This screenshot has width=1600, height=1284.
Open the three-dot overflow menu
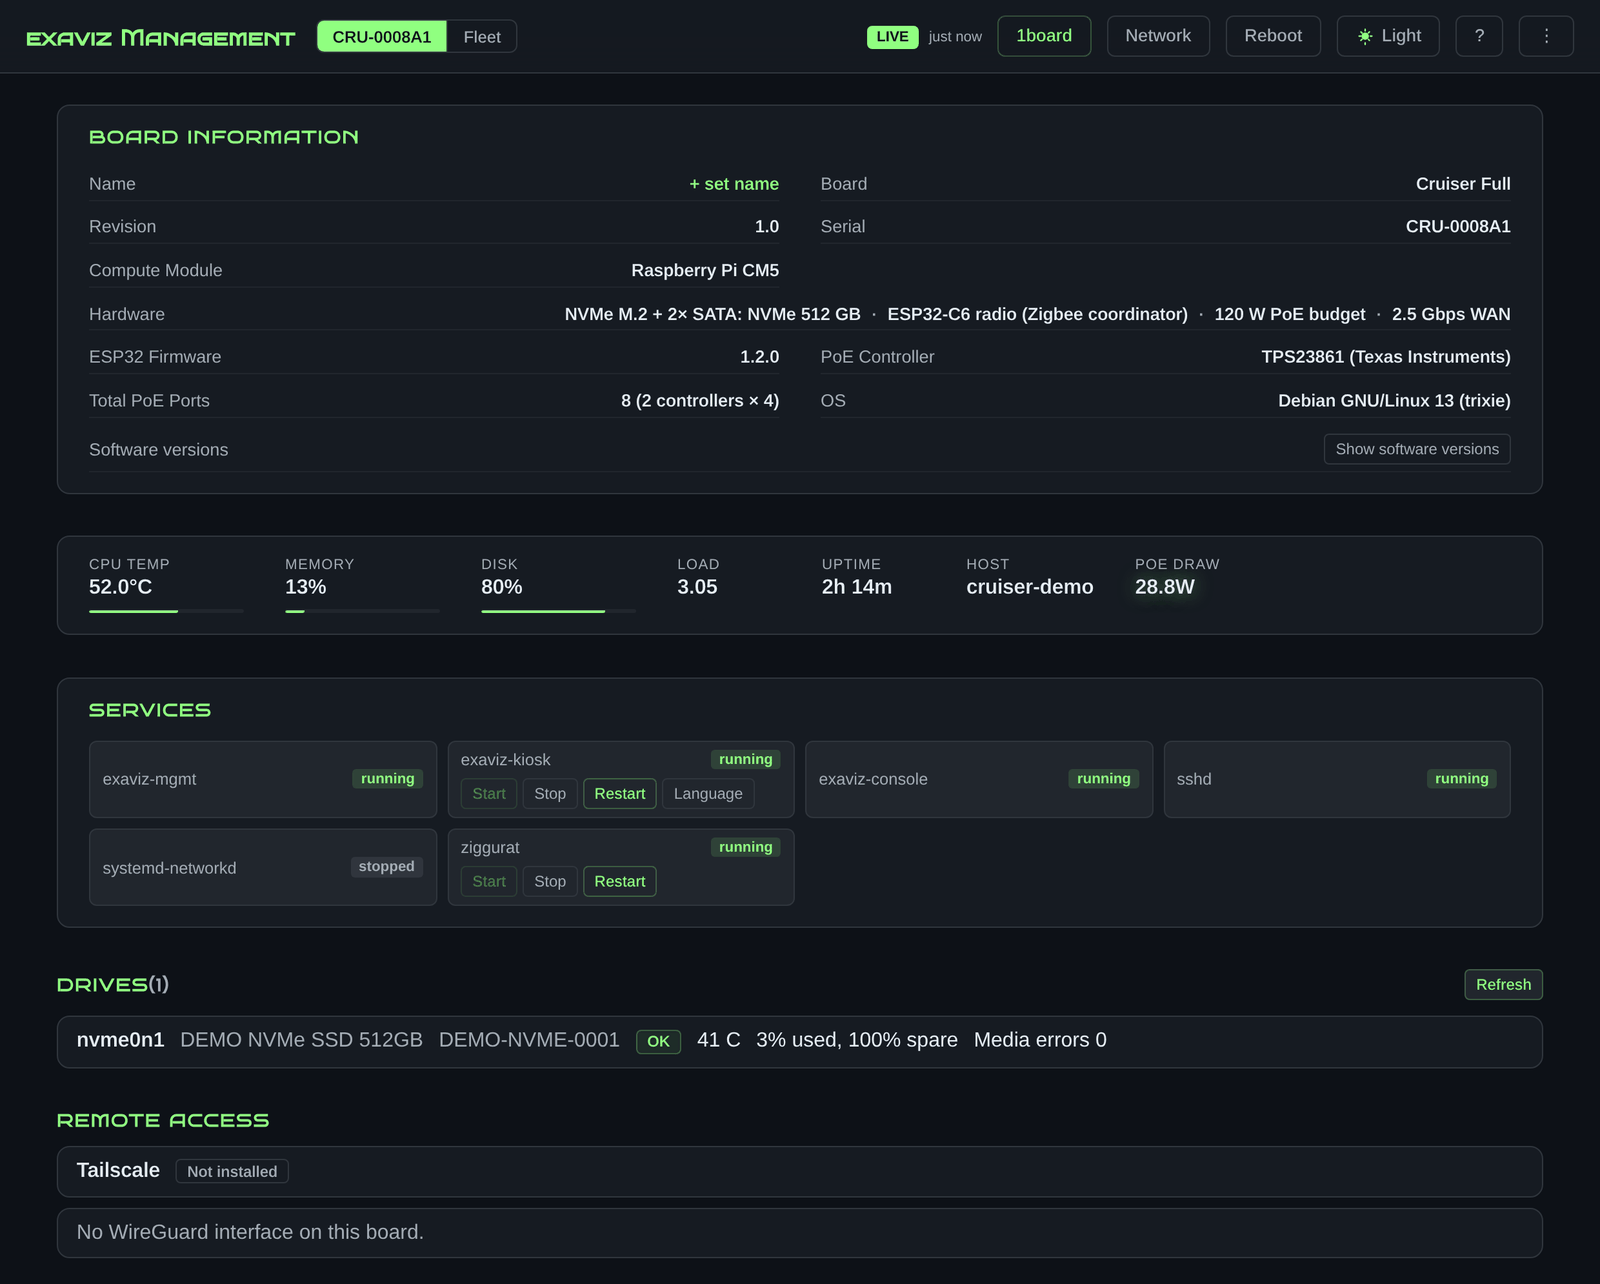click(x=1546, y=36)
